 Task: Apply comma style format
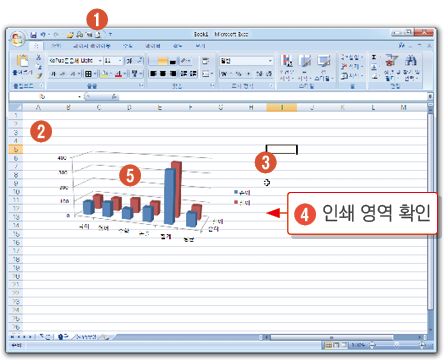coord(249,74)
